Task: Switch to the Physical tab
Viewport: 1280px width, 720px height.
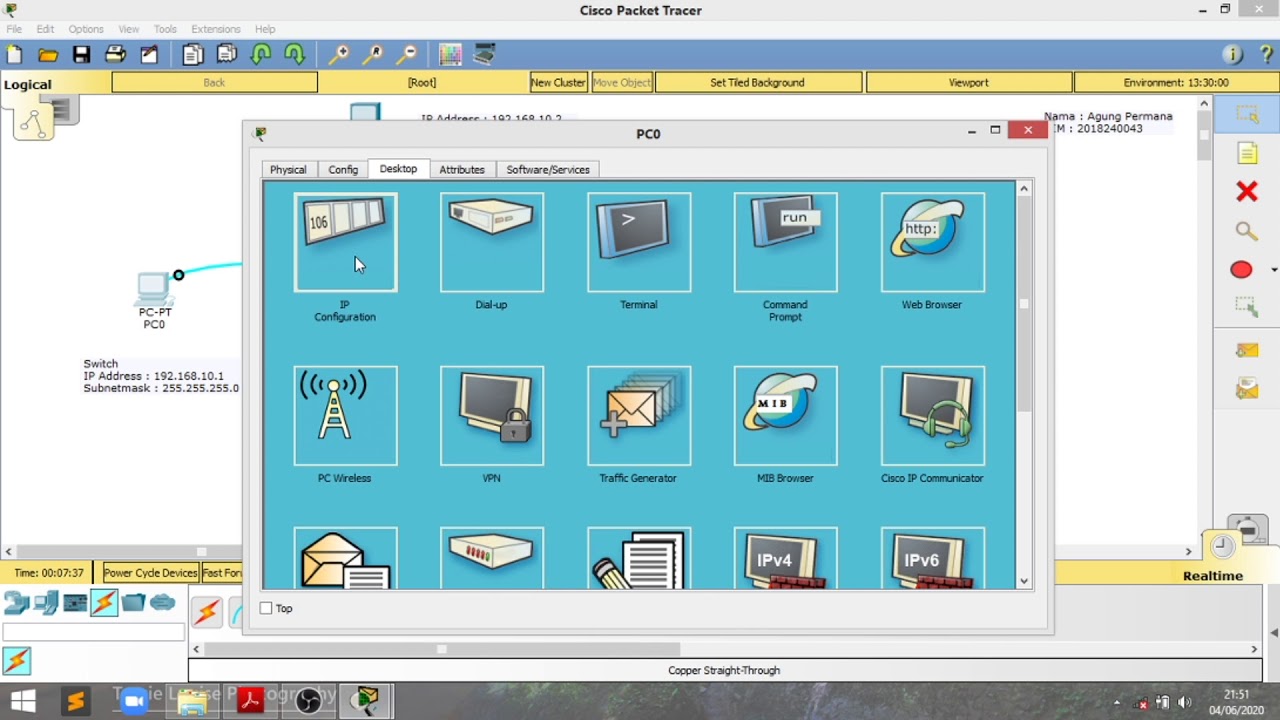Action: [288, 170]
